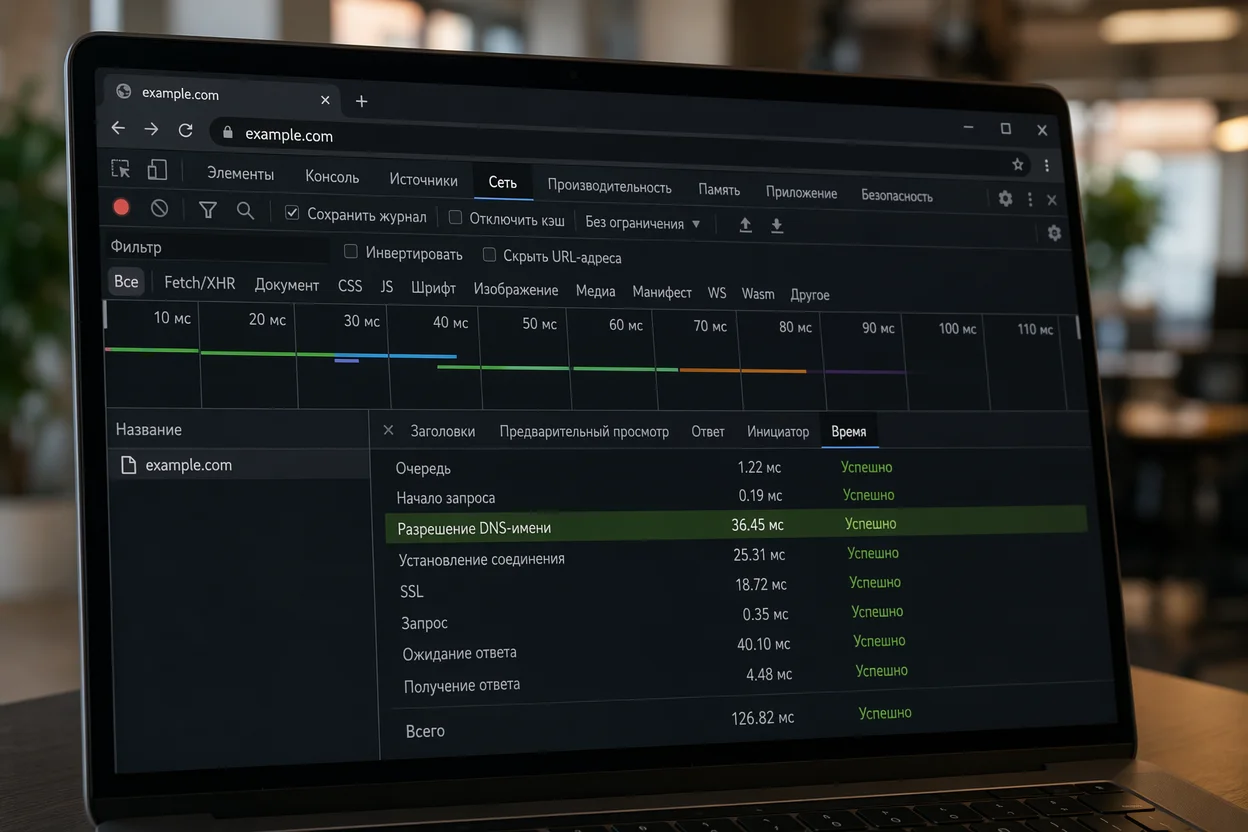Toggle the funnel filter icon
Image resolution: width=1248 pixels, height=832 pixels.
(208, 210)
